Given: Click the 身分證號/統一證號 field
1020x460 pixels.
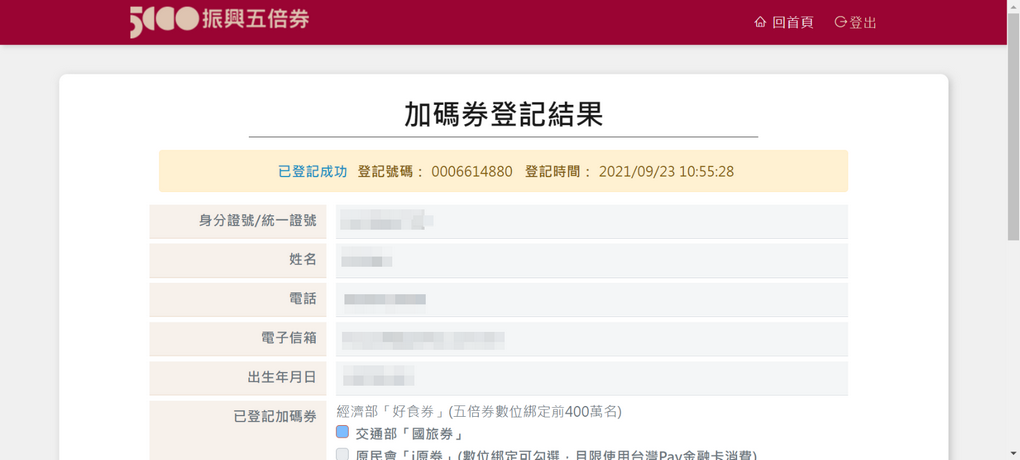Looking at the screenshot, I should [591, 221].
